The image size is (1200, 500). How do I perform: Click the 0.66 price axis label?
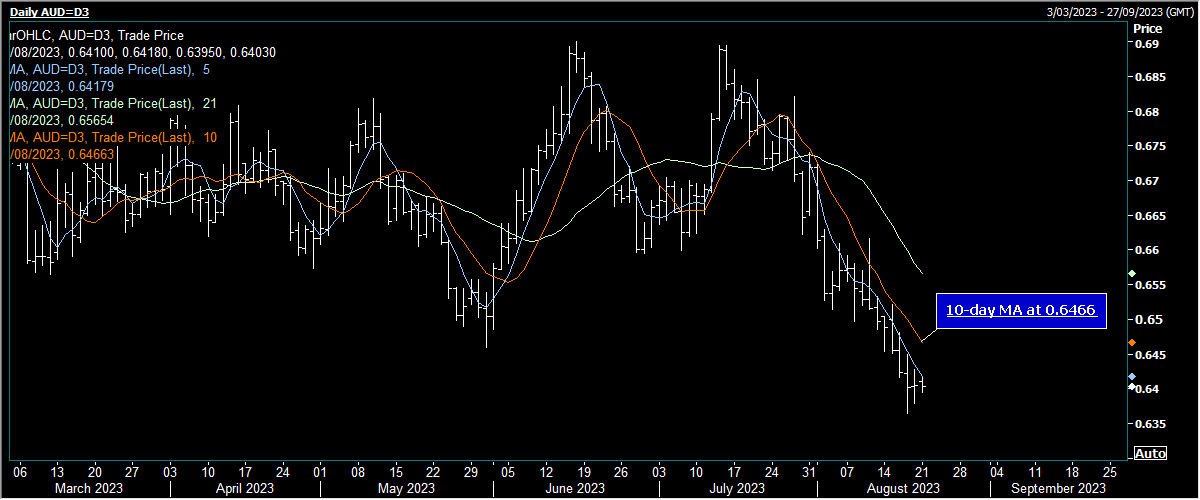click(1146, 250)
